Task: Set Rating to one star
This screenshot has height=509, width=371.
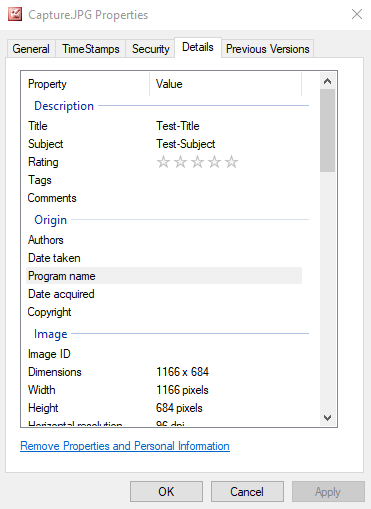Action: point(163,162)
